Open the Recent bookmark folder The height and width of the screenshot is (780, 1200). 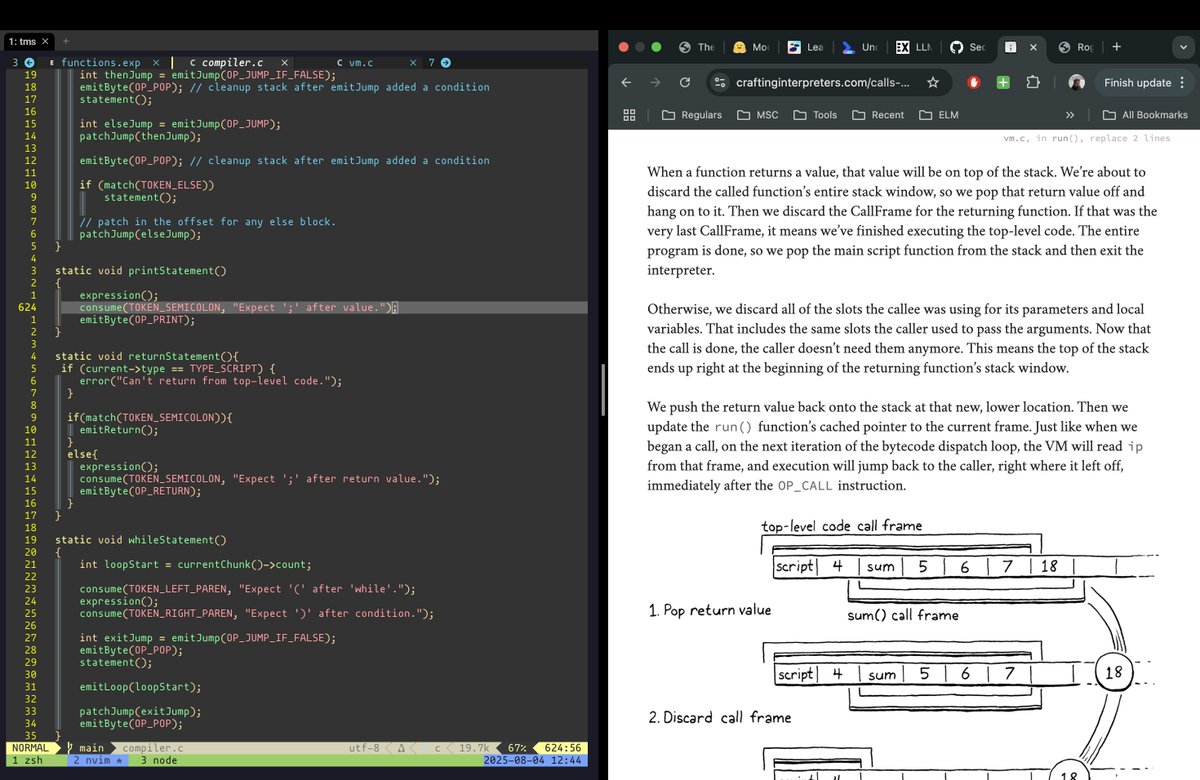878,115
